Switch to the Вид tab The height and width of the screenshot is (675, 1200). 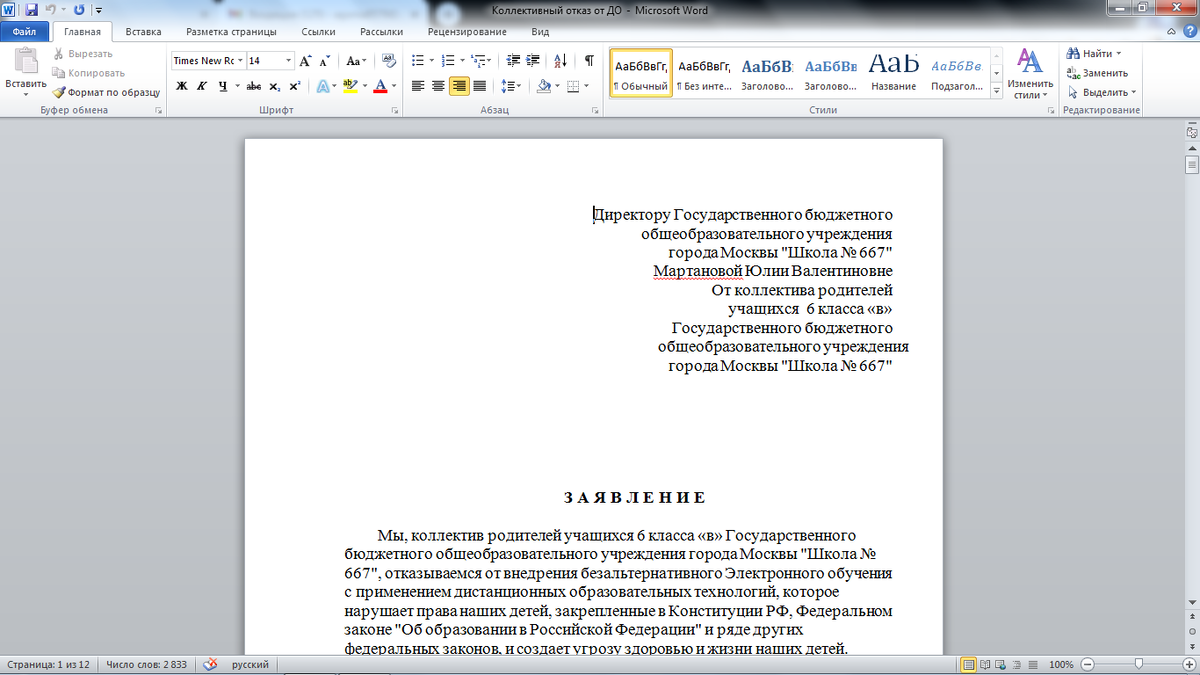541,32
